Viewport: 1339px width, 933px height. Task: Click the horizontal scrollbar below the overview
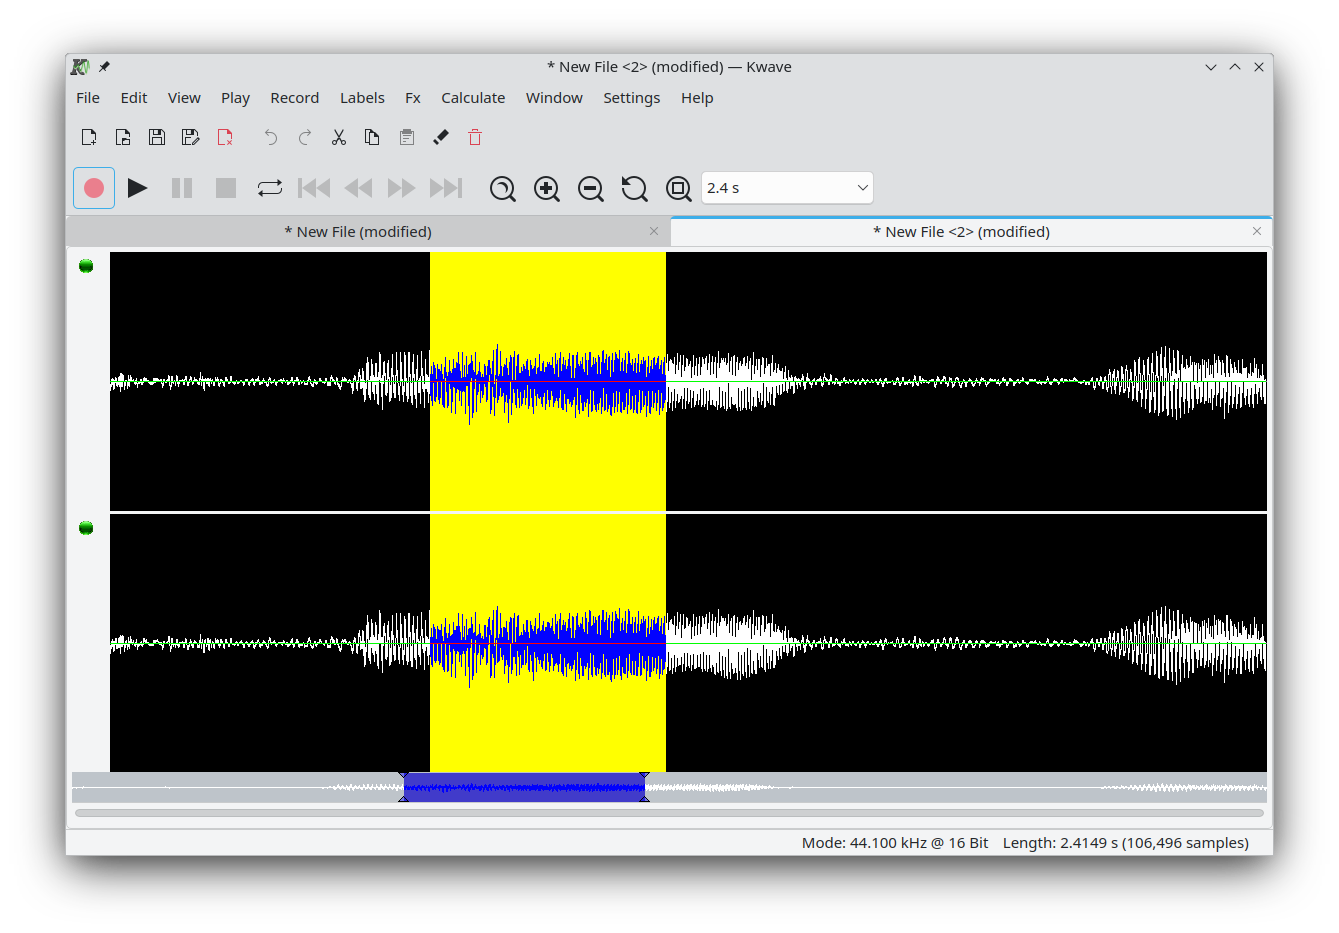(x=668, y=813)
